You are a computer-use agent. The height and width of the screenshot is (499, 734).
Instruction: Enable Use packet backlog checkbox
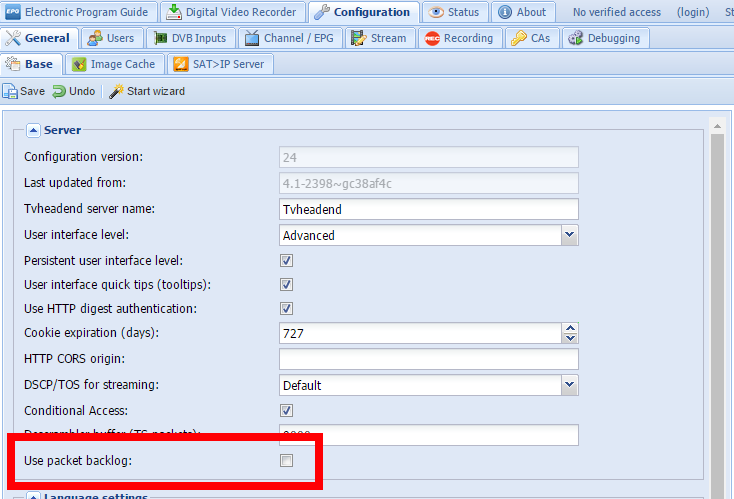[287, 460]
